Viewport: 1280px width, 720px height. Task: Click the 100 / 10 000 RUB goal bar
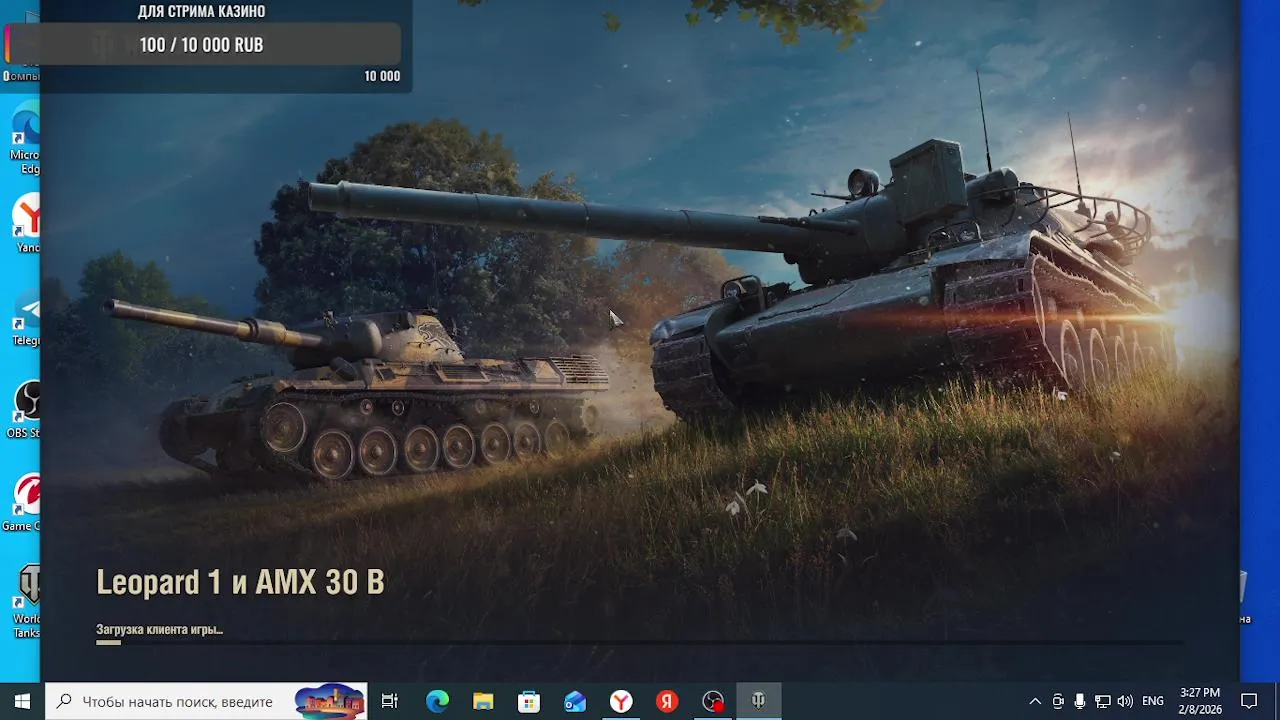(203, 45)
